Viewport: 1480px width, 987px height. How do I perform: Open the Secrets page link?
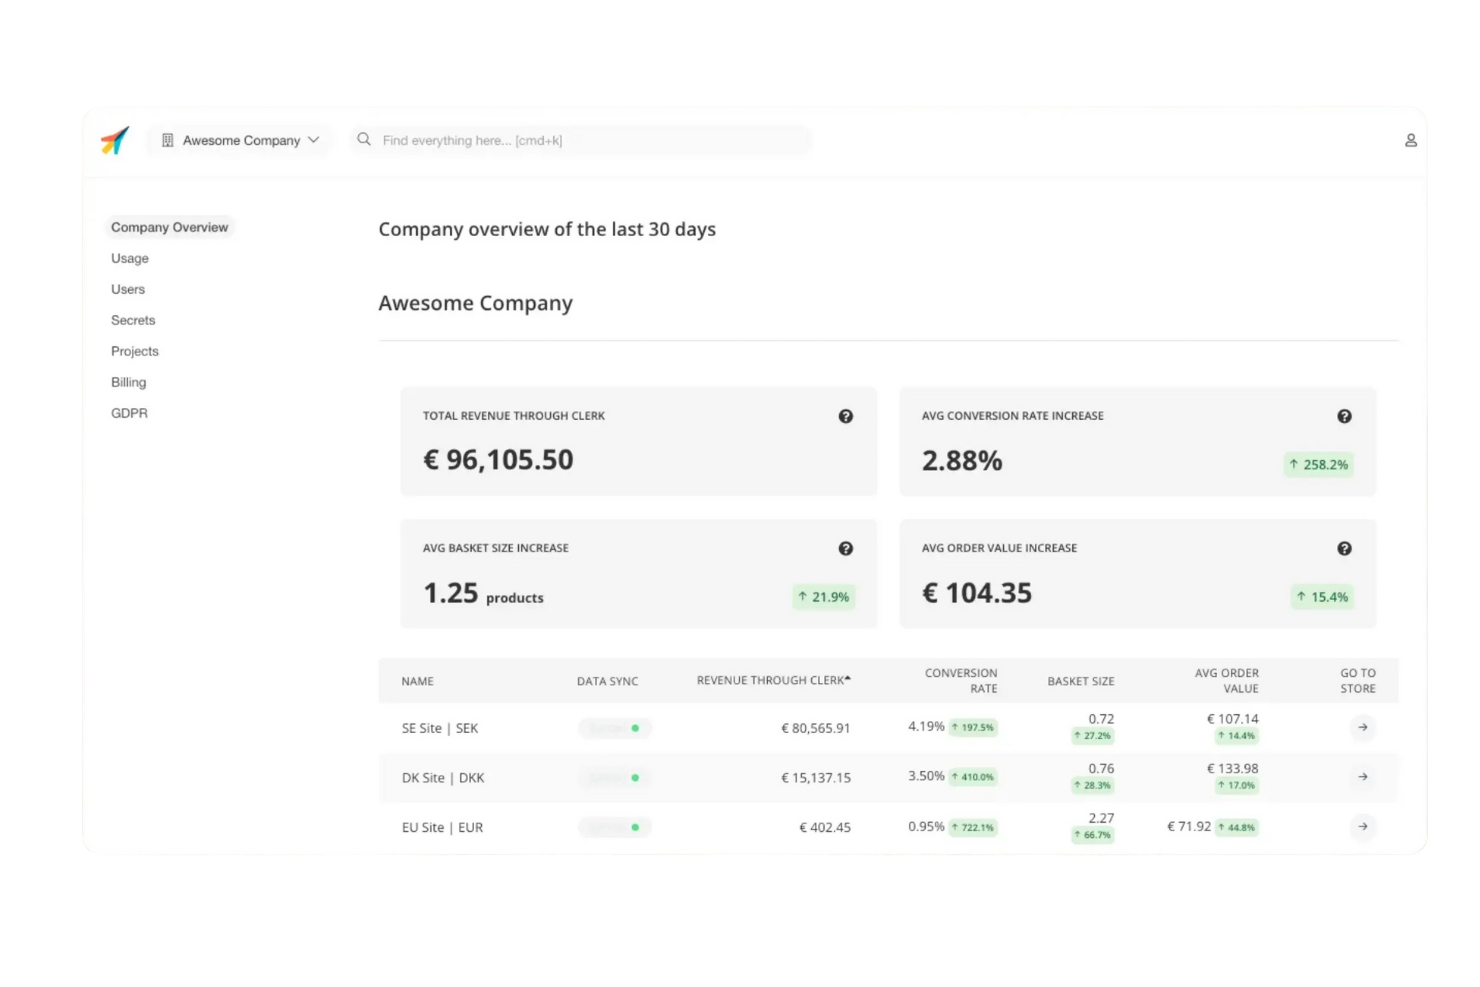[x=133, y=320]
